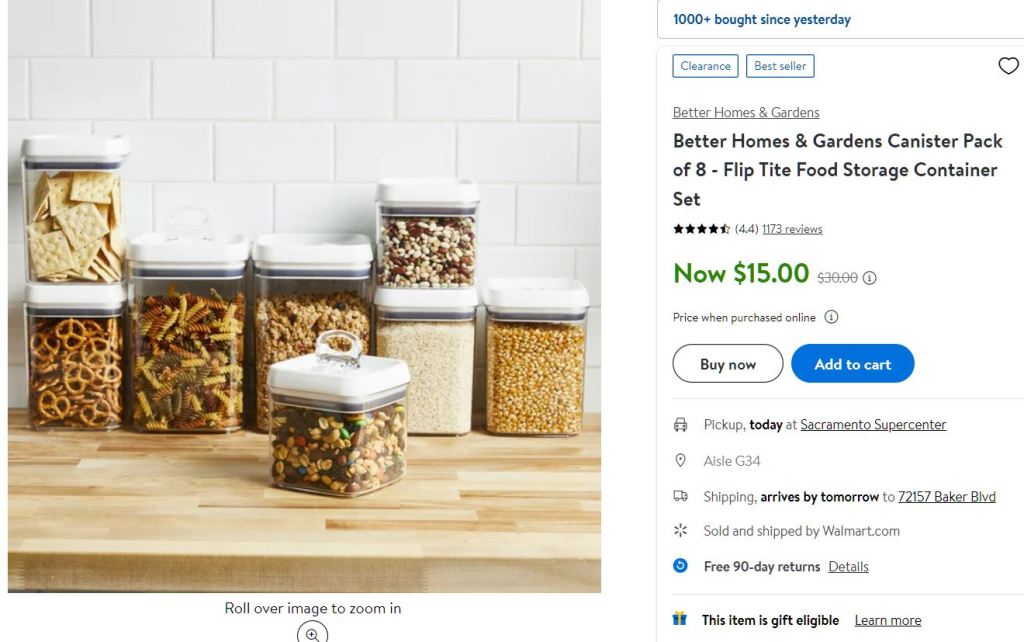Open the 1173 reviews link
The width and height of the screenshot is (1024, 642).
pos(792,229)
